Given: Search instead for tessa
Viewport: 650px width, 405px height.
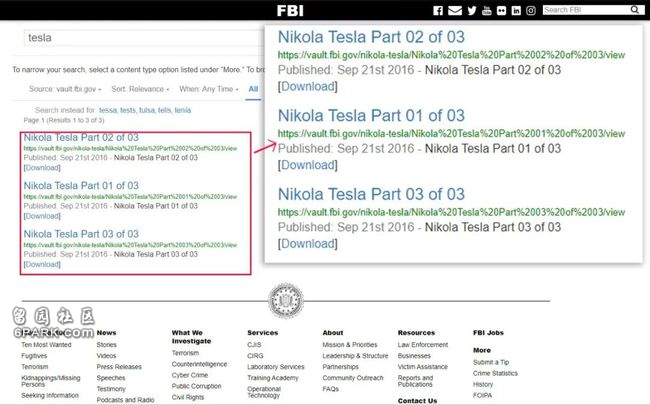Looking at the screenshot, I should click(x=108, y=110).
